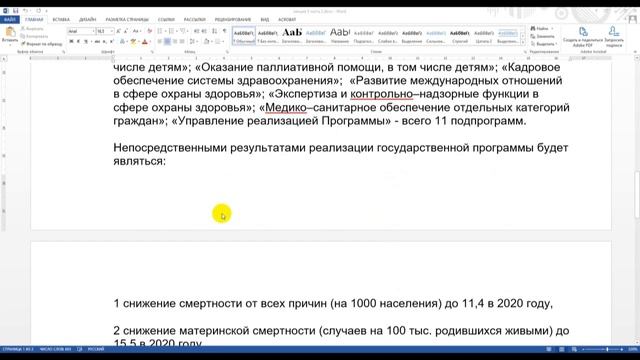
Task: Click the Text Effects icon
Action: (x=122, y=41)
